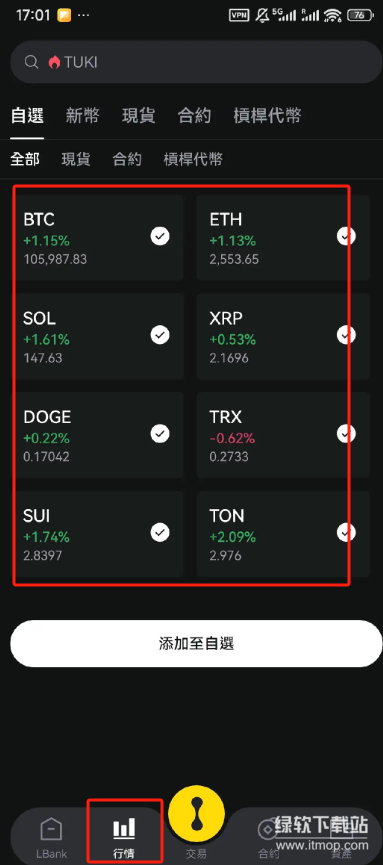Toggle the ETH selection checkmark

346,237
